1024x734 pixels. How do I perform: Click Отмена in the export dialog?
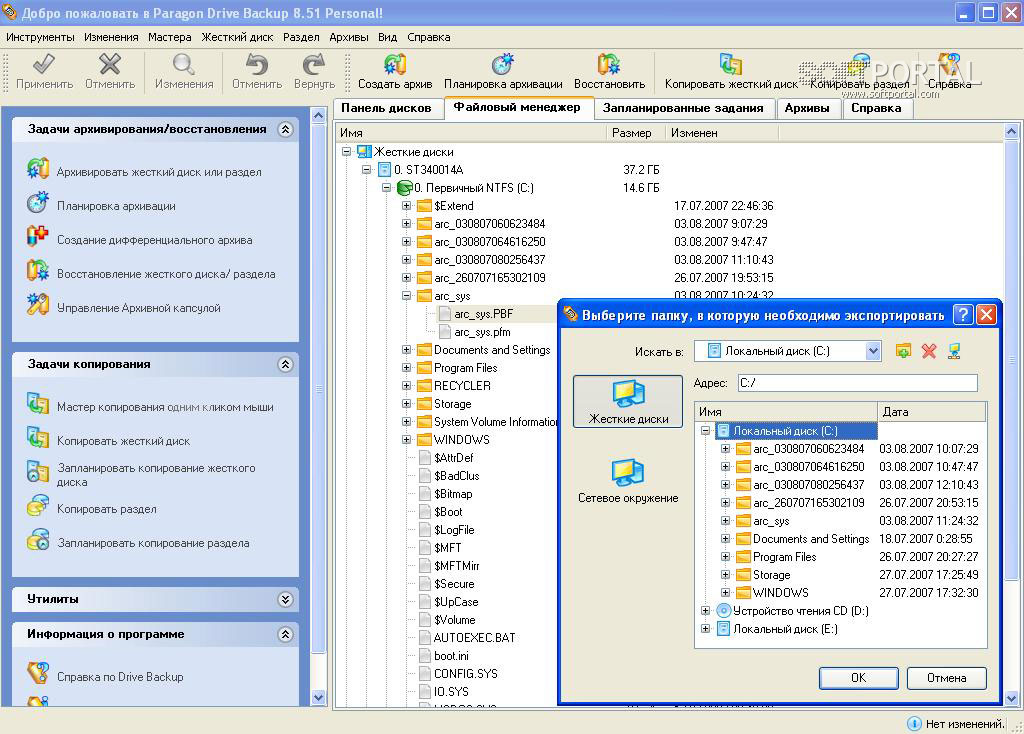tap(946, 678)
